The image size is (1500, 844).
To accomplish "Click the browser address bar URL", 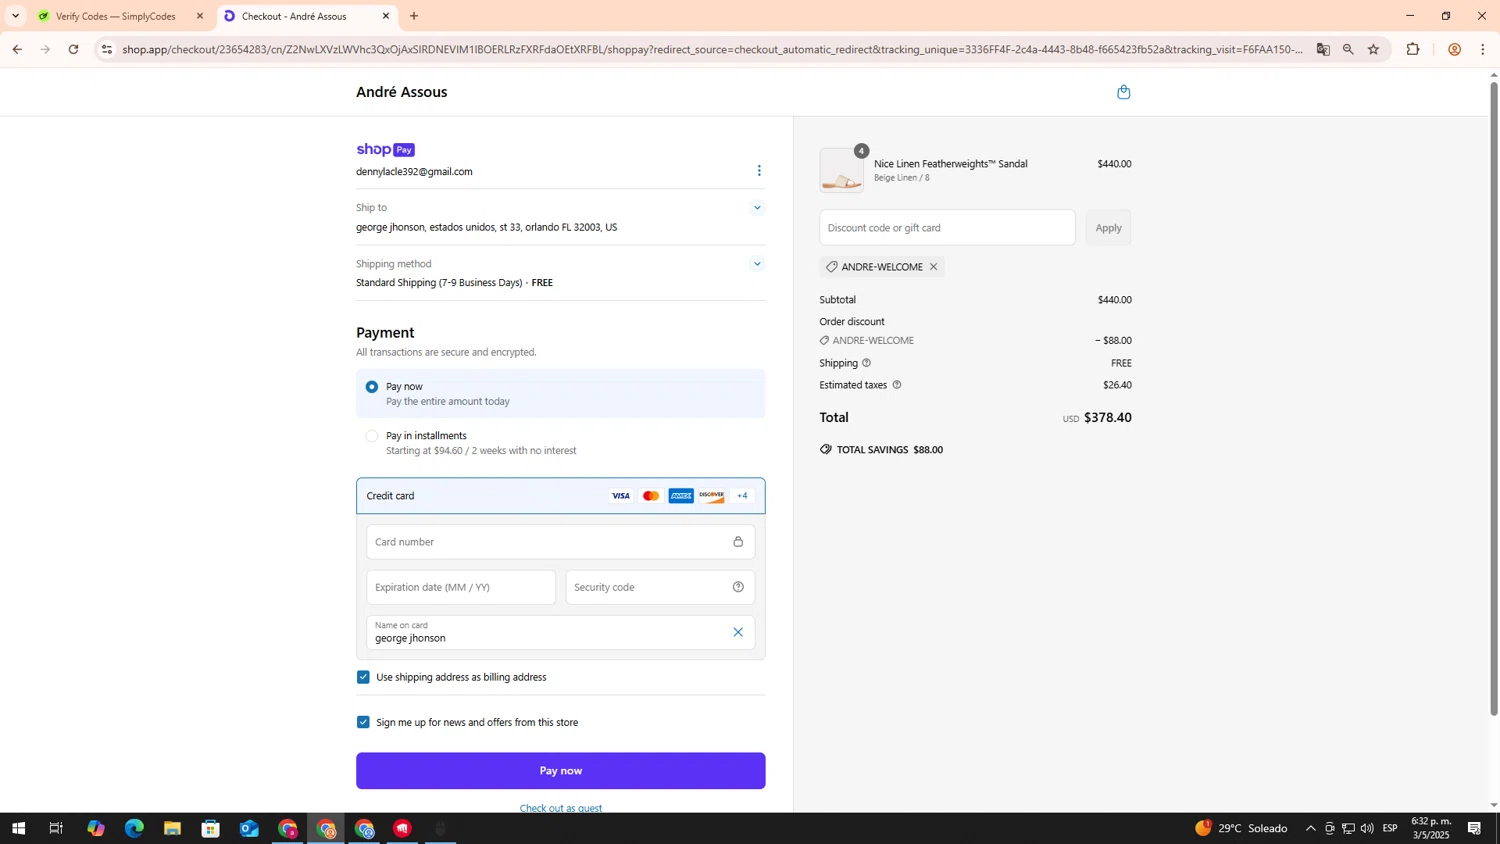I will 712,49.
